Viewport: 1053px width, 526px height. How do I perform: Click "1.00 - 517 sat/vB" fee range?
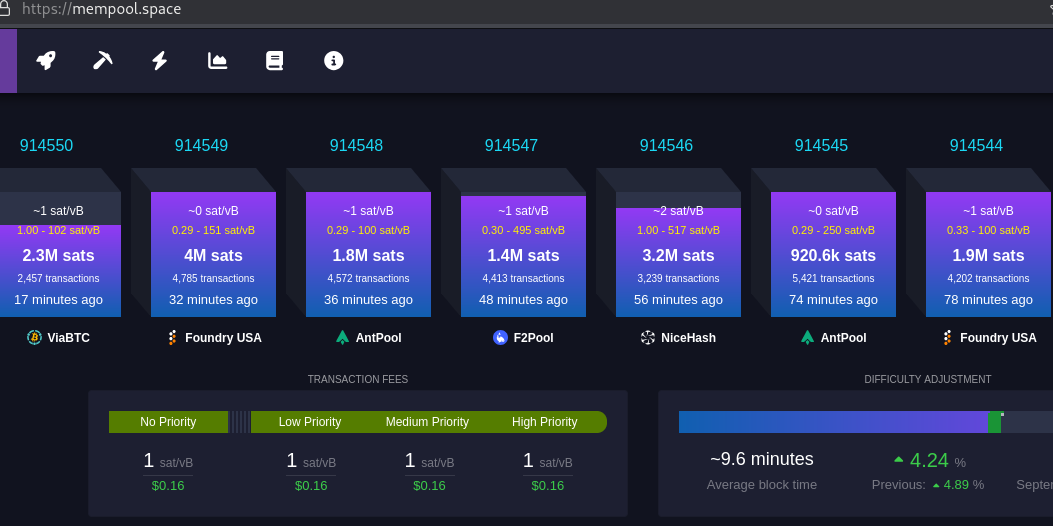point(678,230)
